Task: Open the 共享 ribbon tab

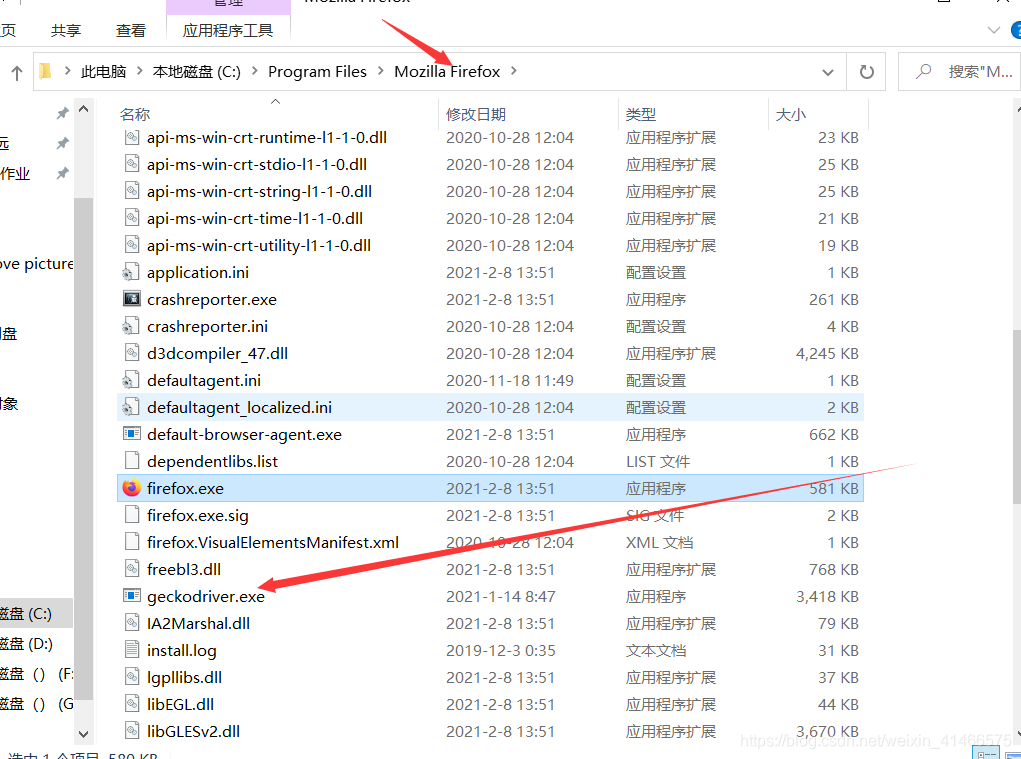Action: click(x=66, y=31)
